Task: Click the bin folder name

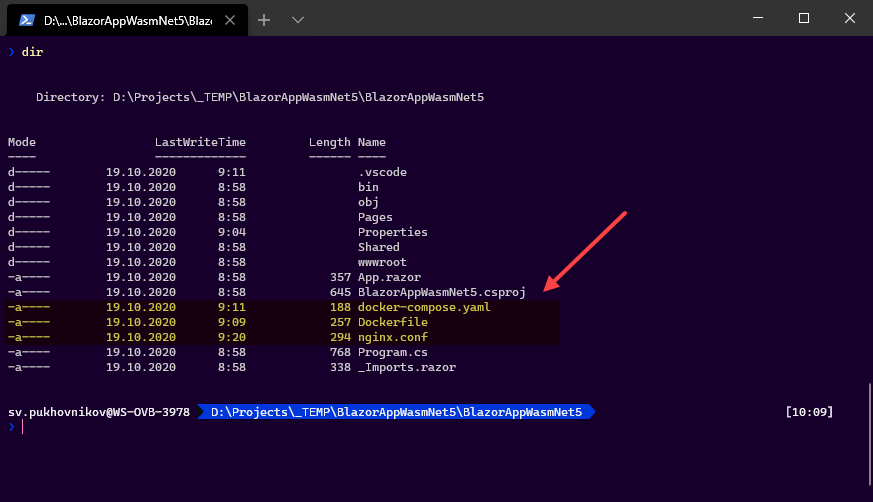Action: (x=369, y=188)
